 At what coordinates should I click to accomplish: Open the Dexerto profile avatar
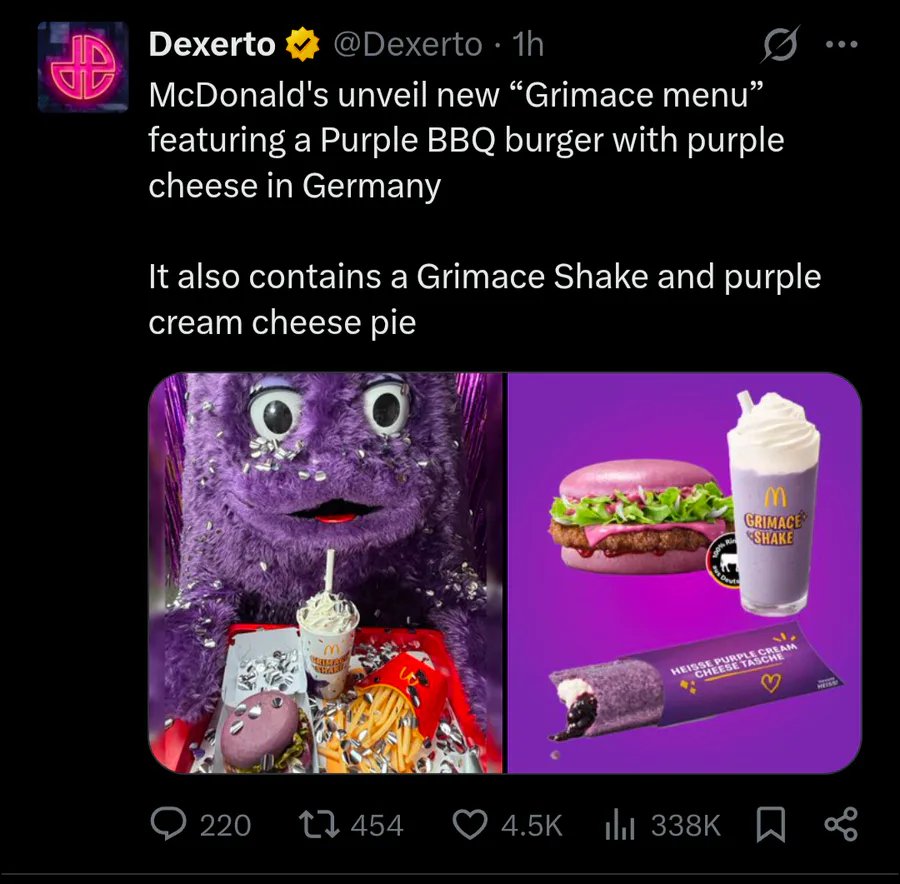[x=82, y=66]
